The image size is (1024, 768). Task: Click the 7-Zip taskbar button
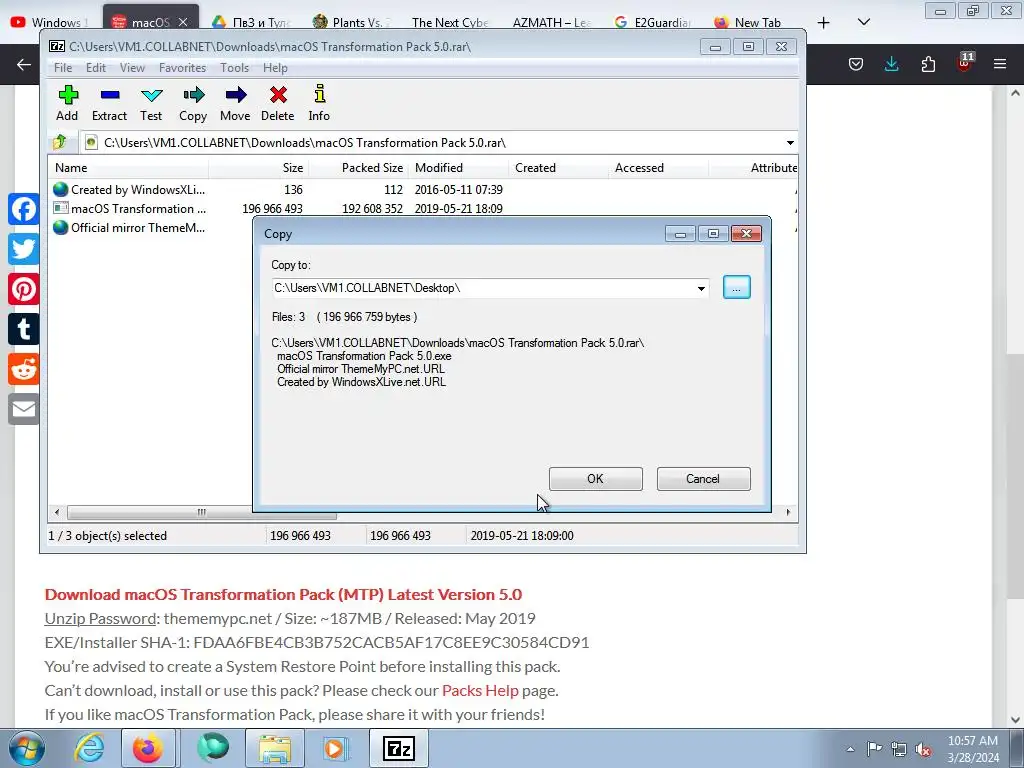click(x=399, y=748)
